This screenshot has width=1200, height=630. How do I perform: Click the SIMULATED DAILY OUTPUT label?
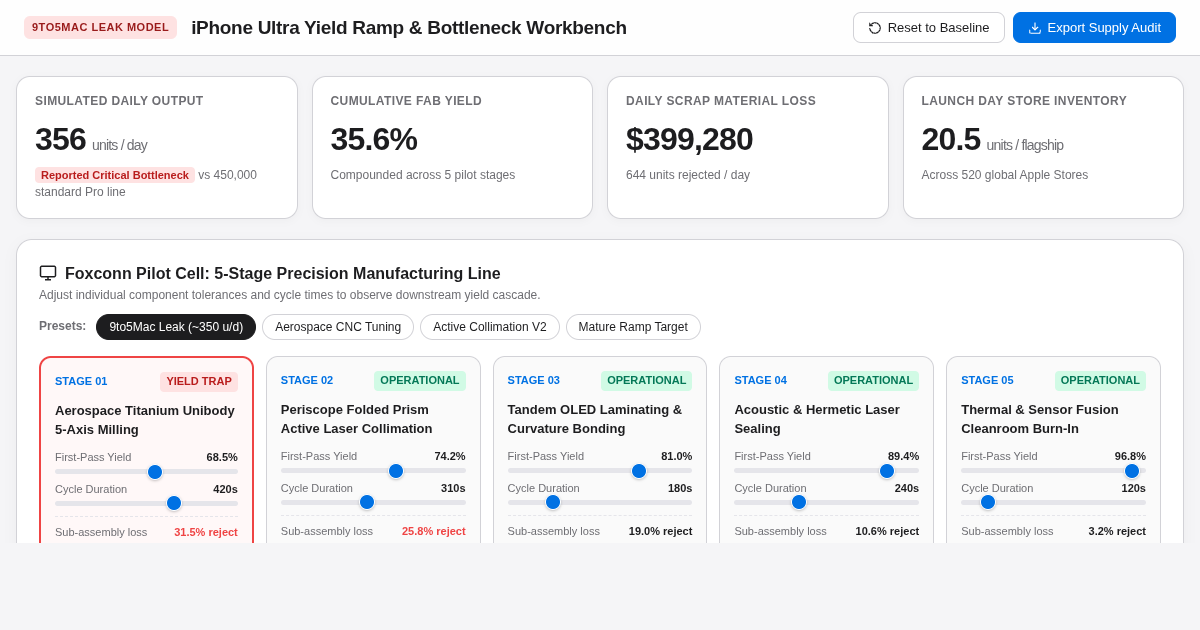pos(119,101)
